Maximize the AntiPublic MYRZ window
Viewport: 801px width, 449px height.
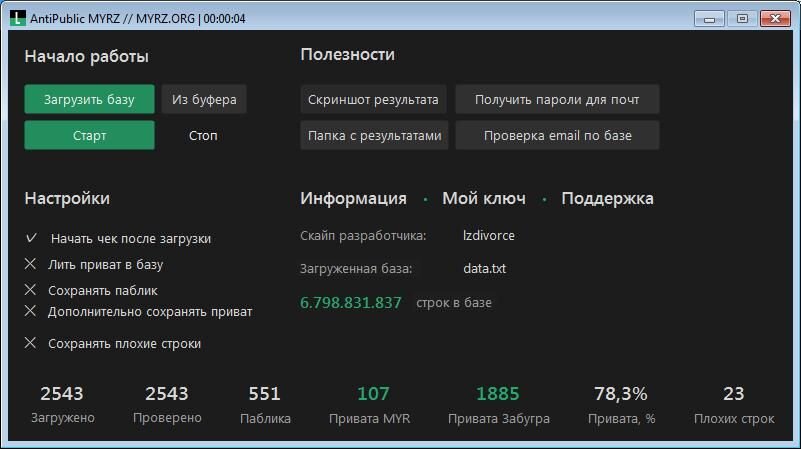742,19
